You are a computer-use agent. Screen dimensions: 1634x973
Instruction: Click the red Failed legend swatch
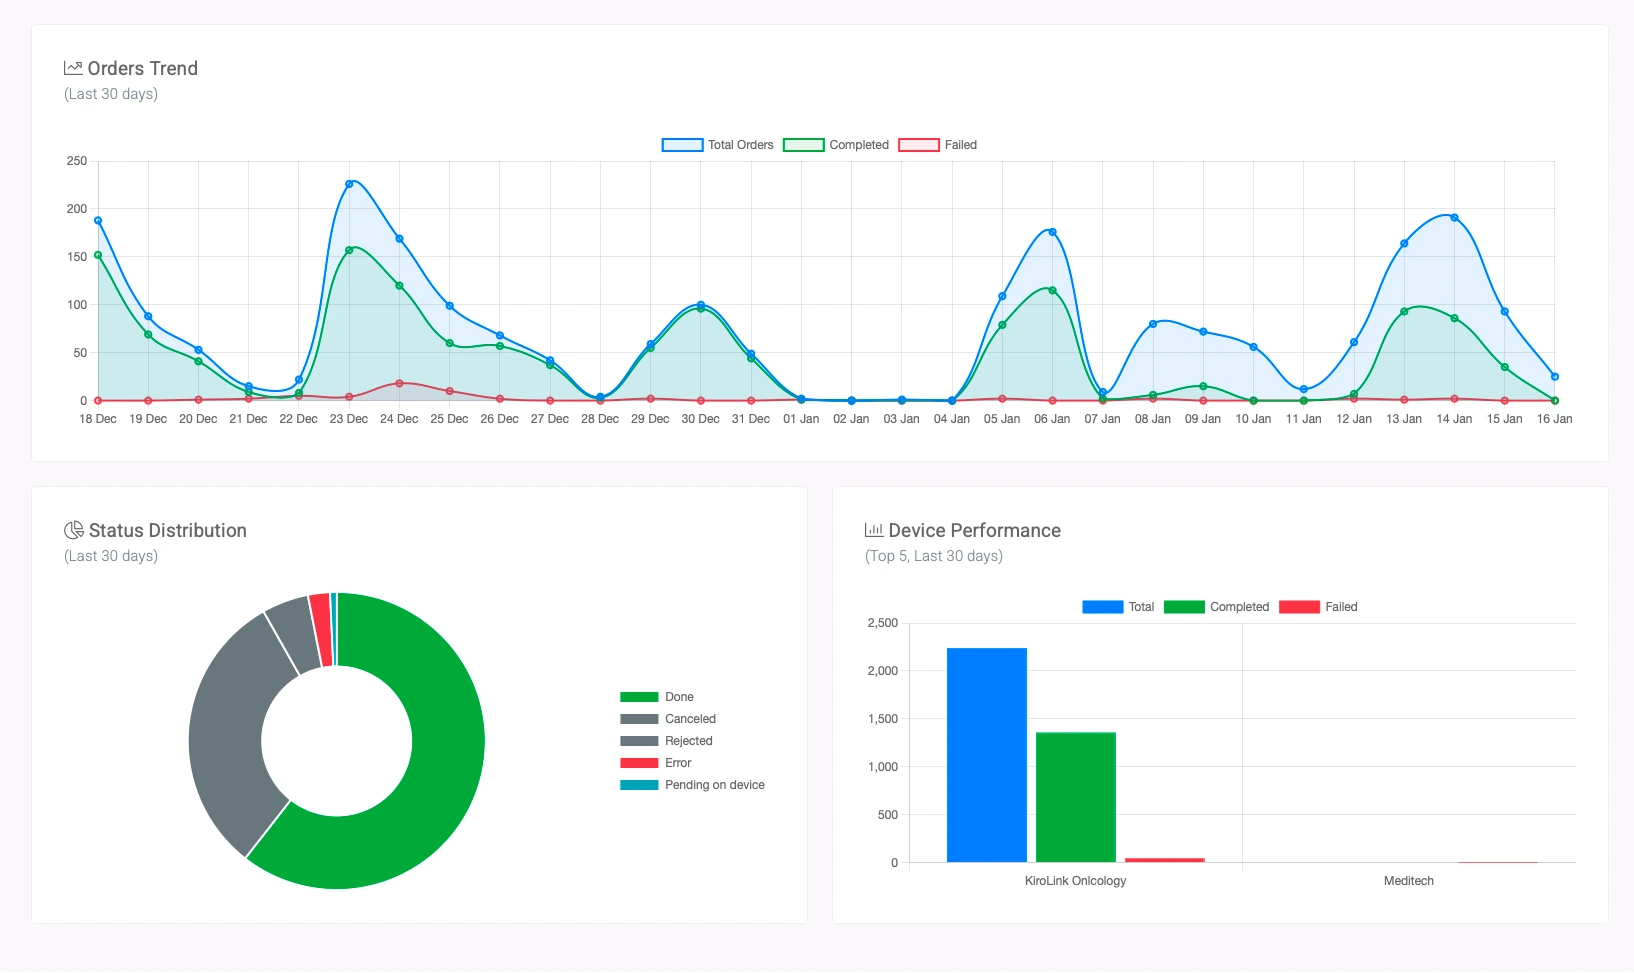pyautogui.click(x=919, y=144)
